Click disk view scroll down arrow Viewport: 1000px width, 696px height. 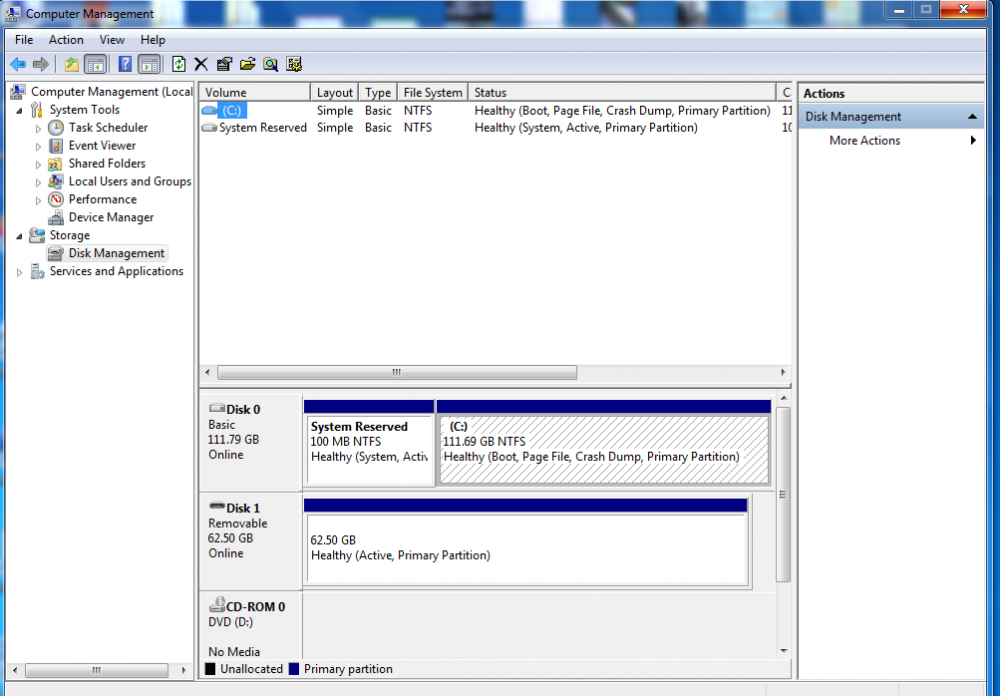pyautogui.click(x=783, y=651)
